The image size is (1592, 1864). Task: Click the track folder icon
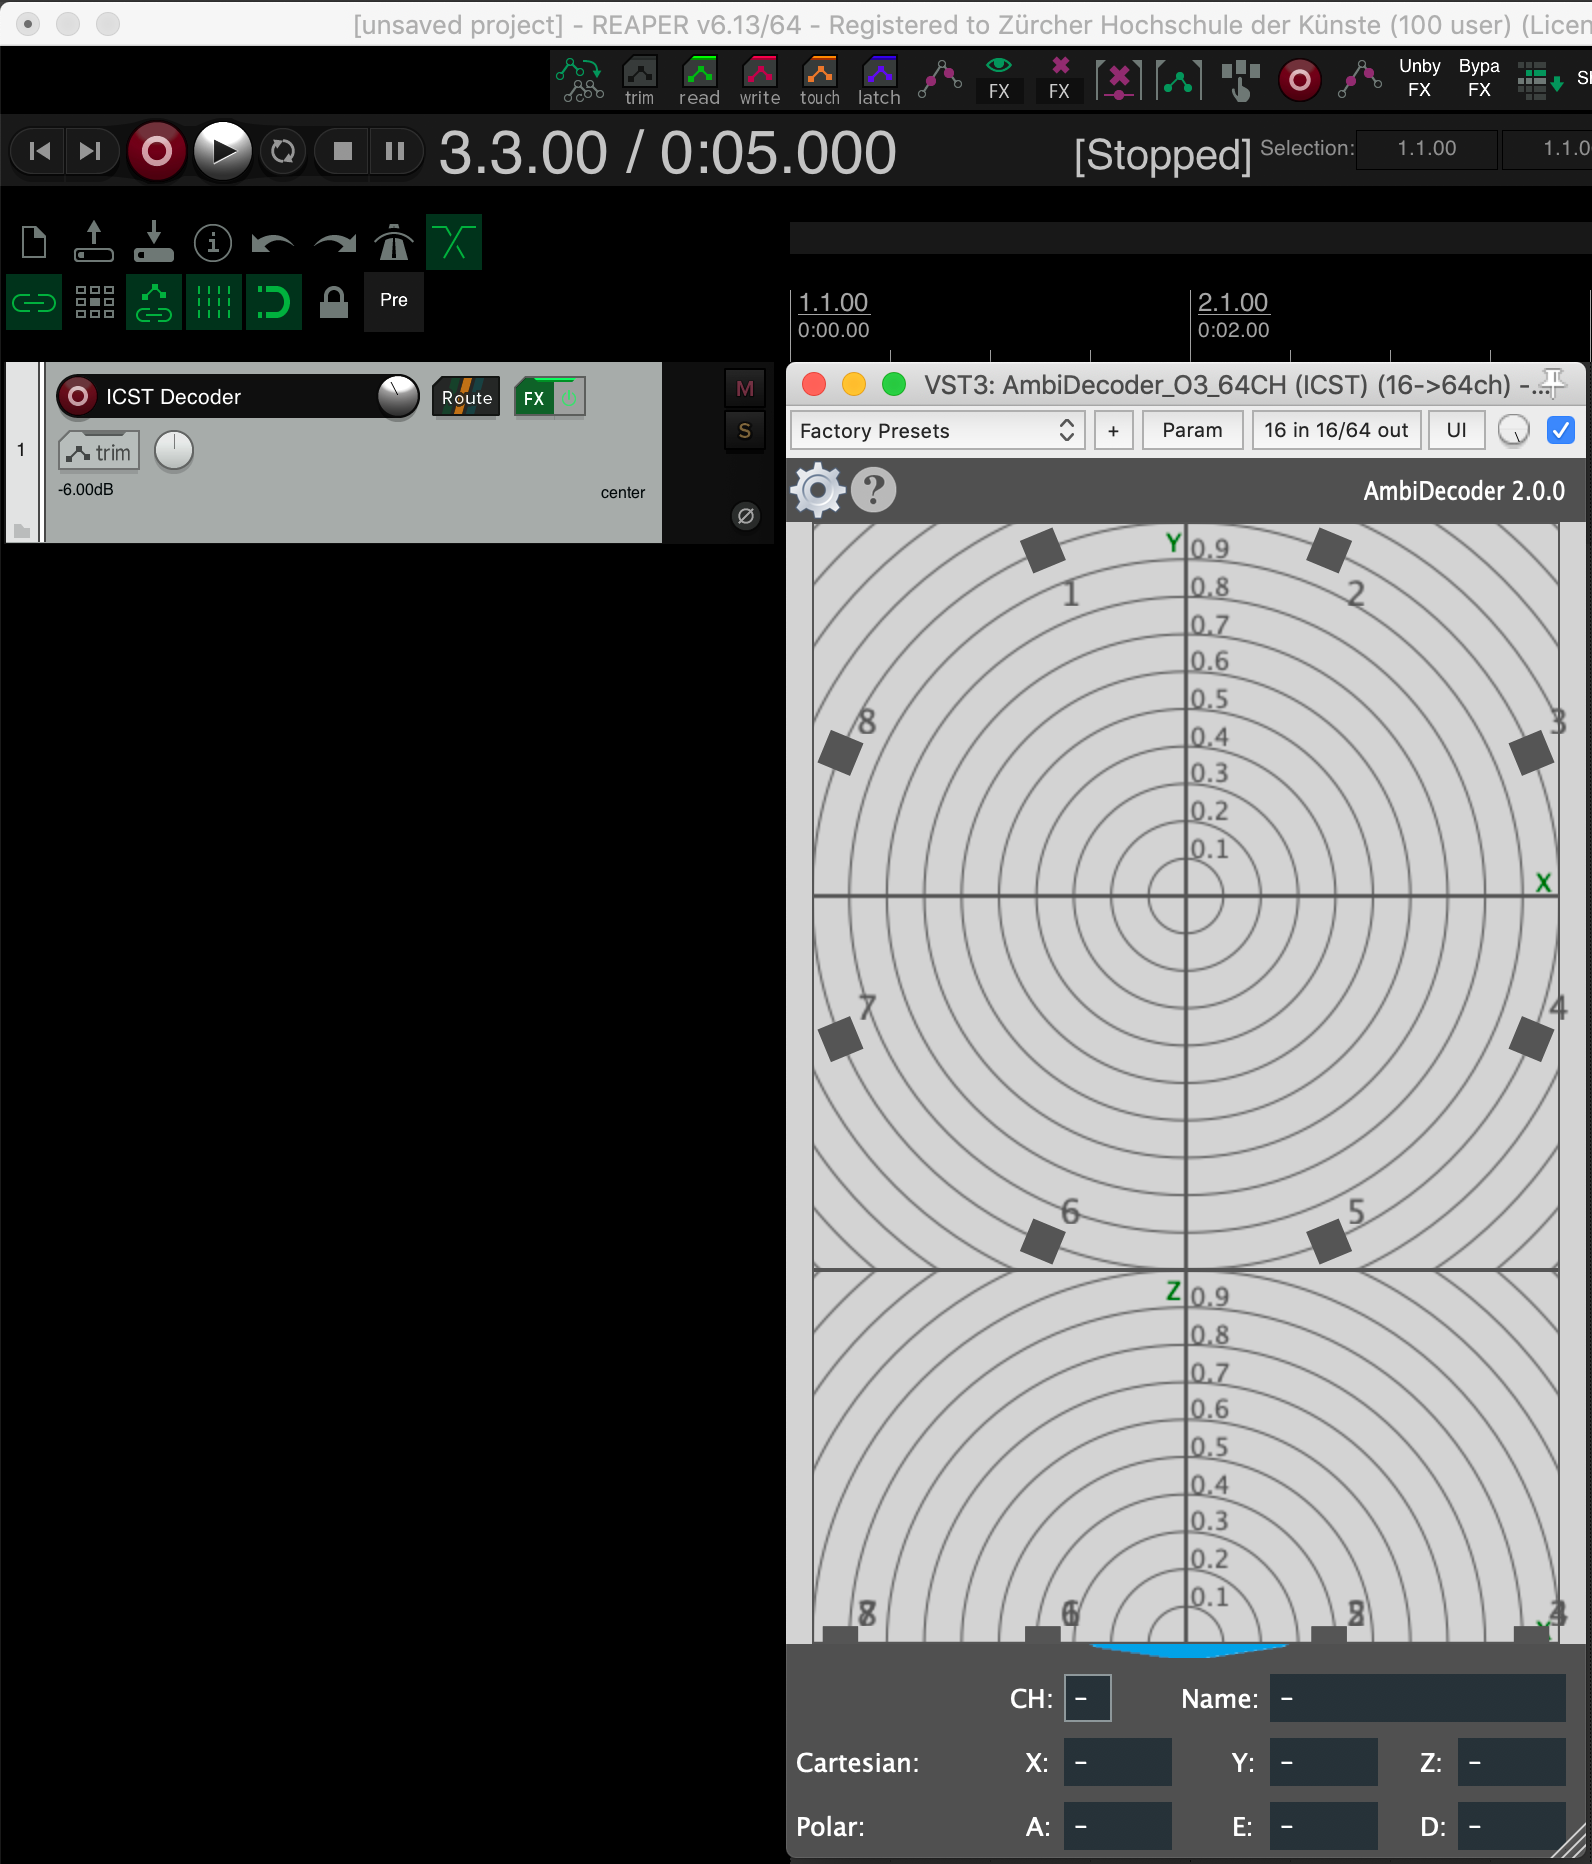21,530
